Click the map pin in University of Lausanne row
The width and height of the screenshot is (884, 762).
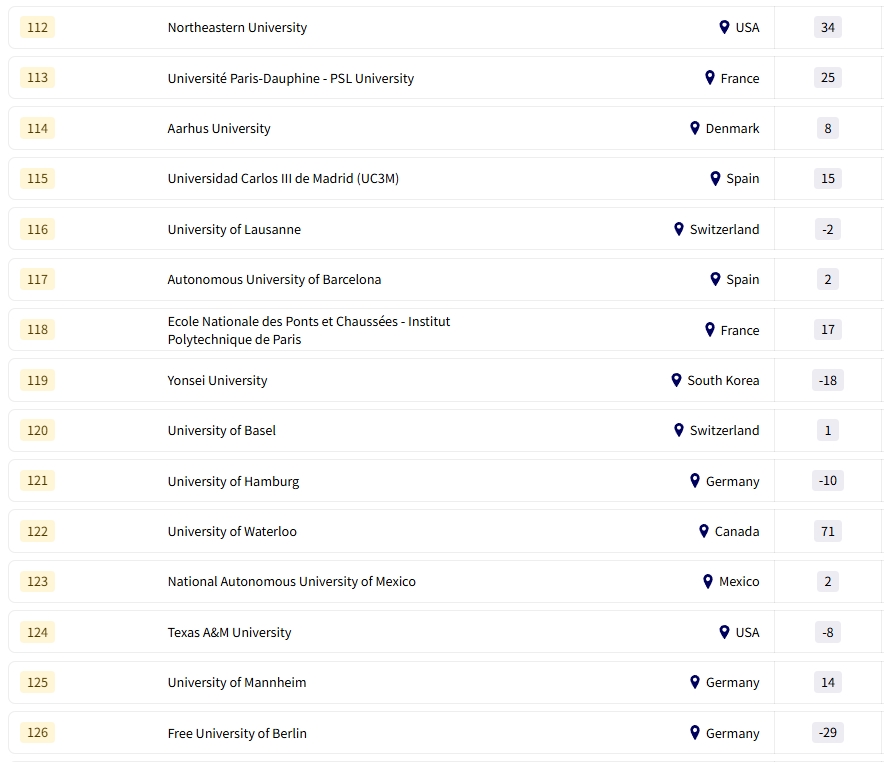point(679,229)
